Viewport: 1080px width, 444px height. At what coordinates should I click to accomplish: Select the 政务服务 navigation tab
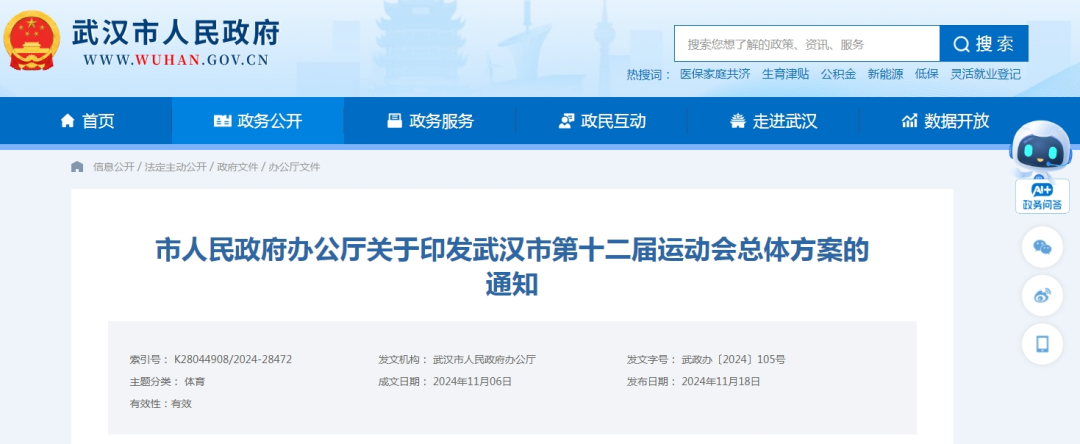[x=430, y=121]
